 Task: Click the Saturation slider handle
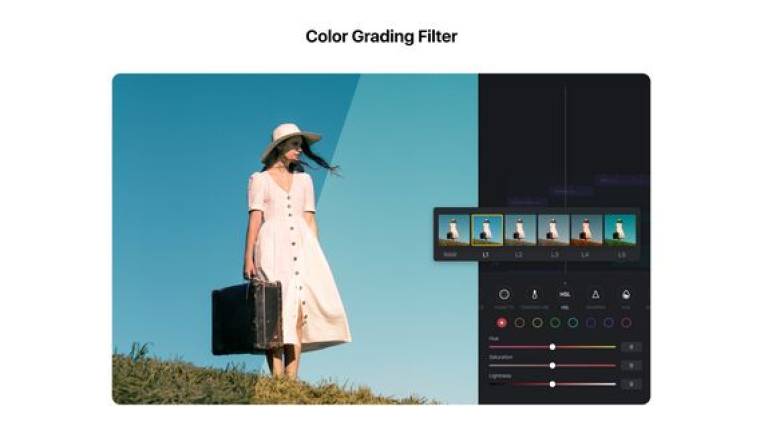(552, 365)
